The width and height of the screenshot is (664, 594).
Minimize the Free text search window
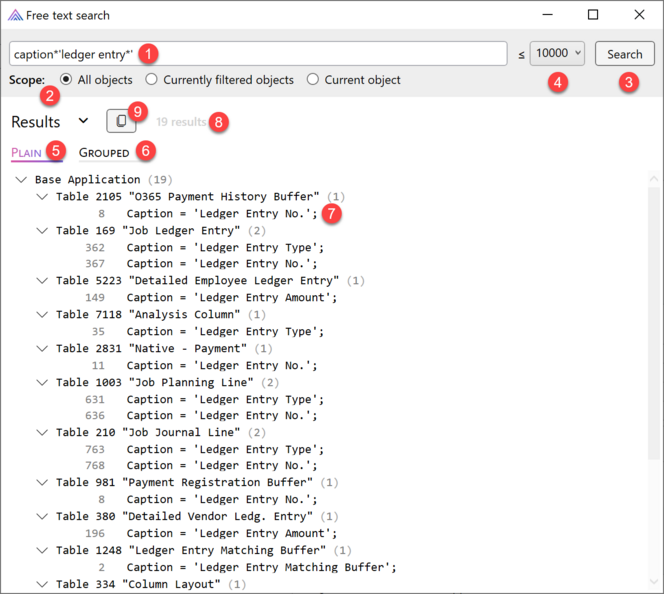click(548, 15)
